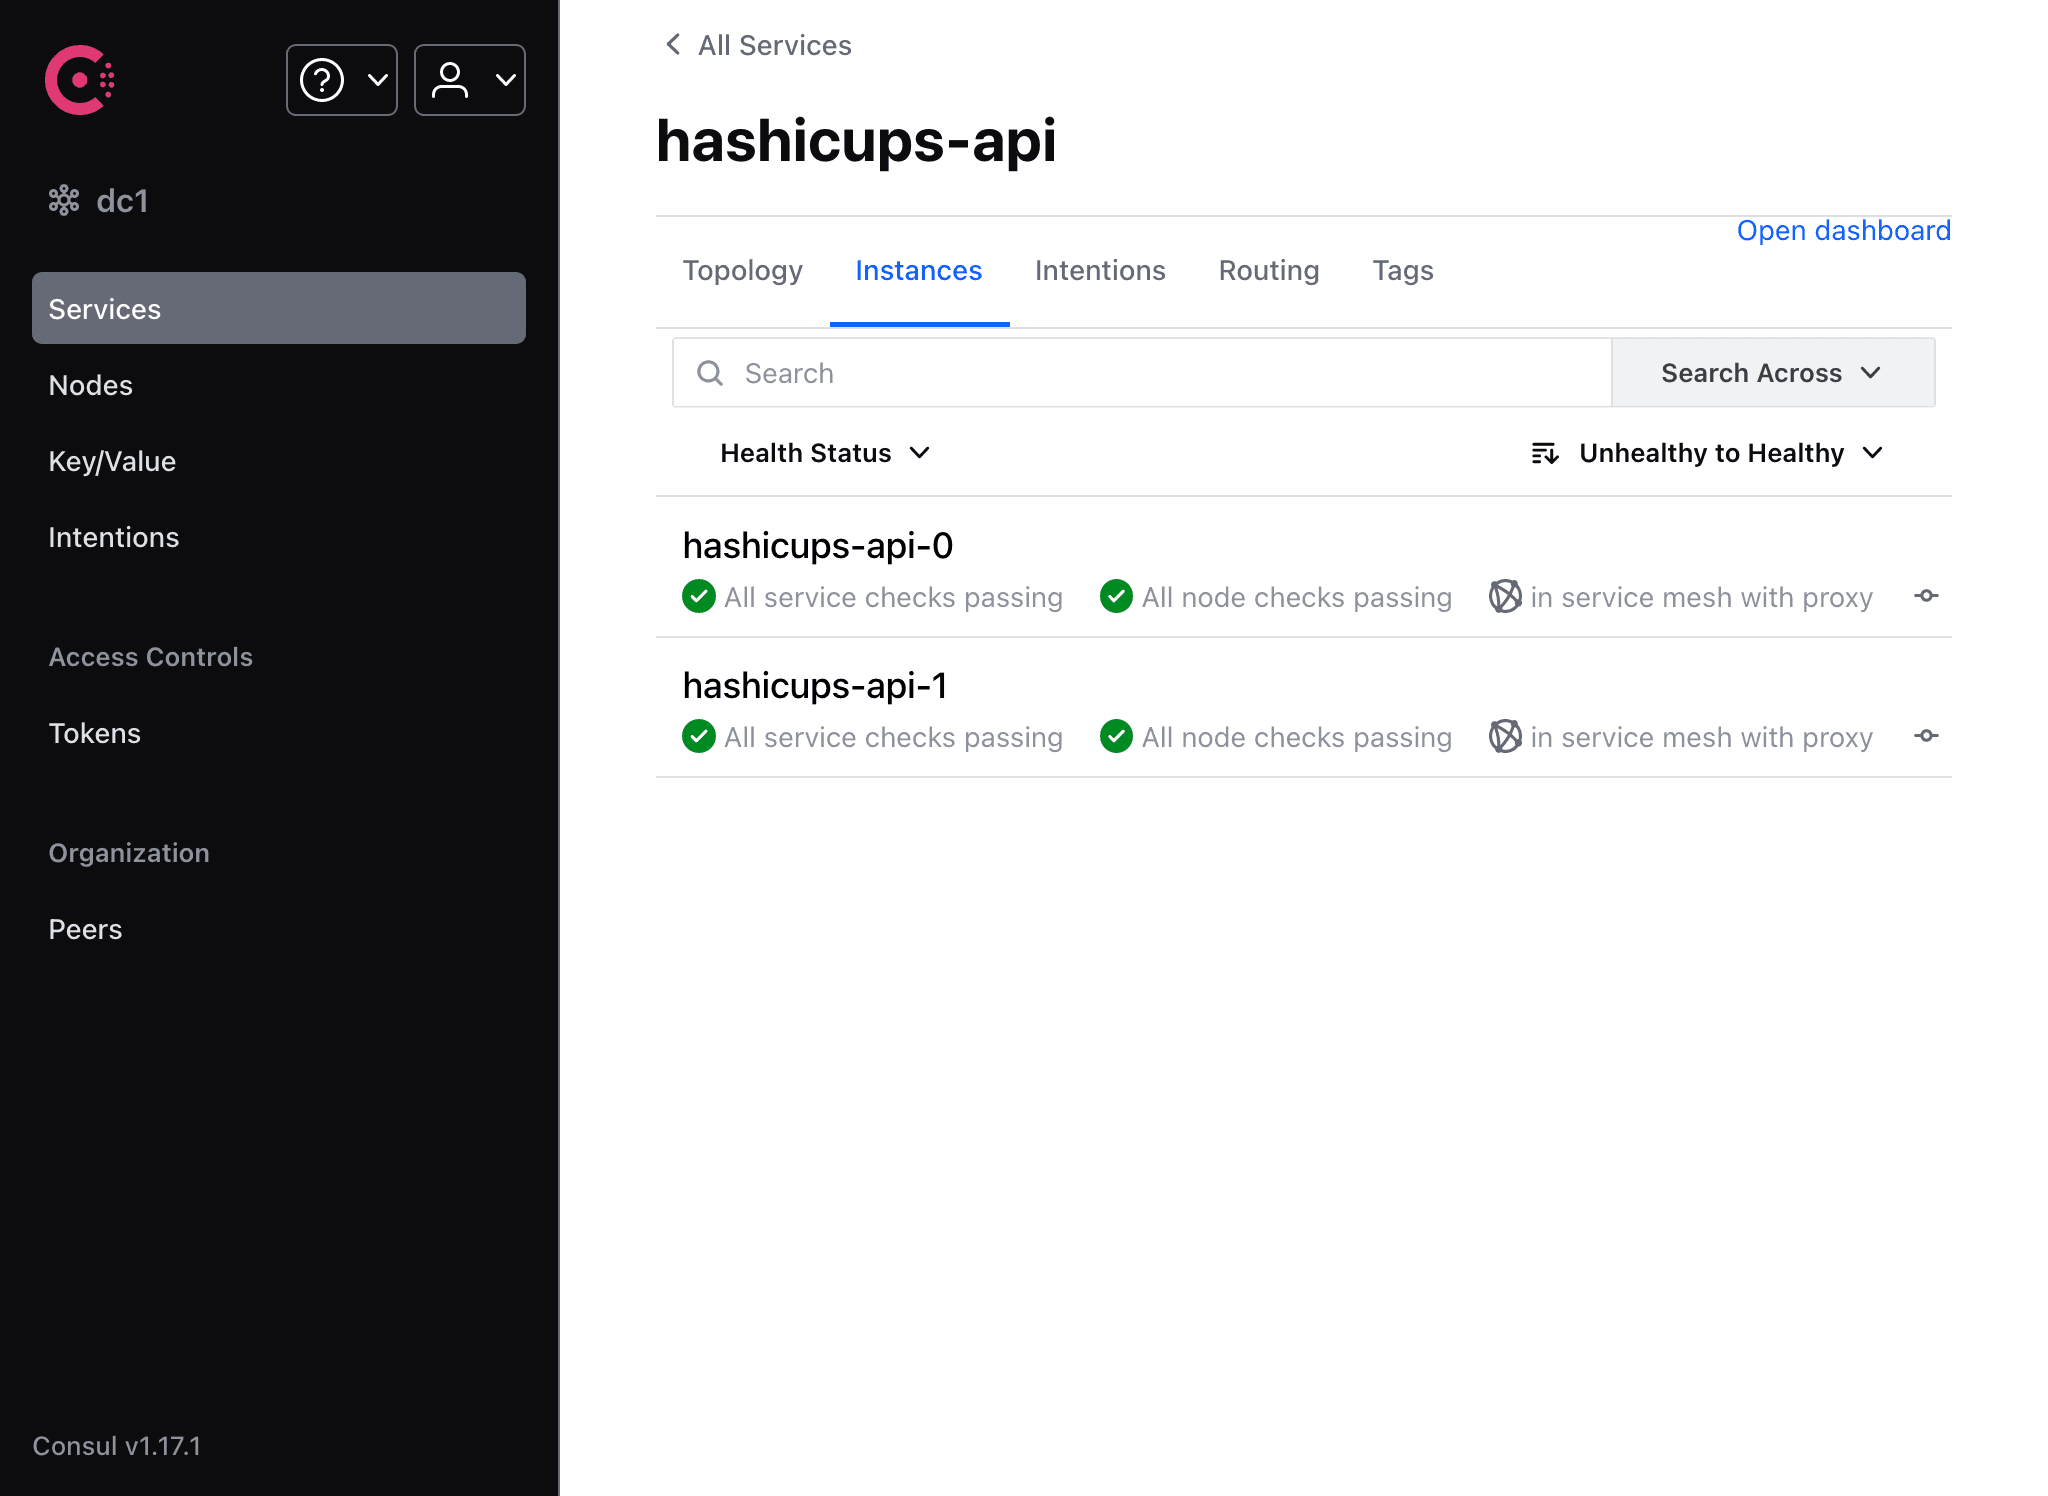Click the Consul logo icon top-left

80,79
